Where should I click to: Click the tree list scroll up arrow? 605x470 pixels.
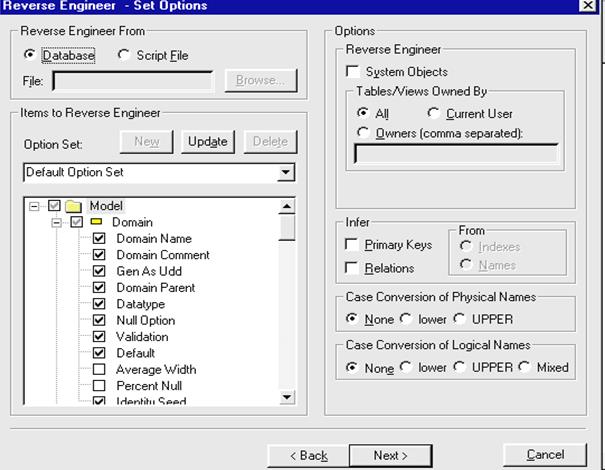287,206
